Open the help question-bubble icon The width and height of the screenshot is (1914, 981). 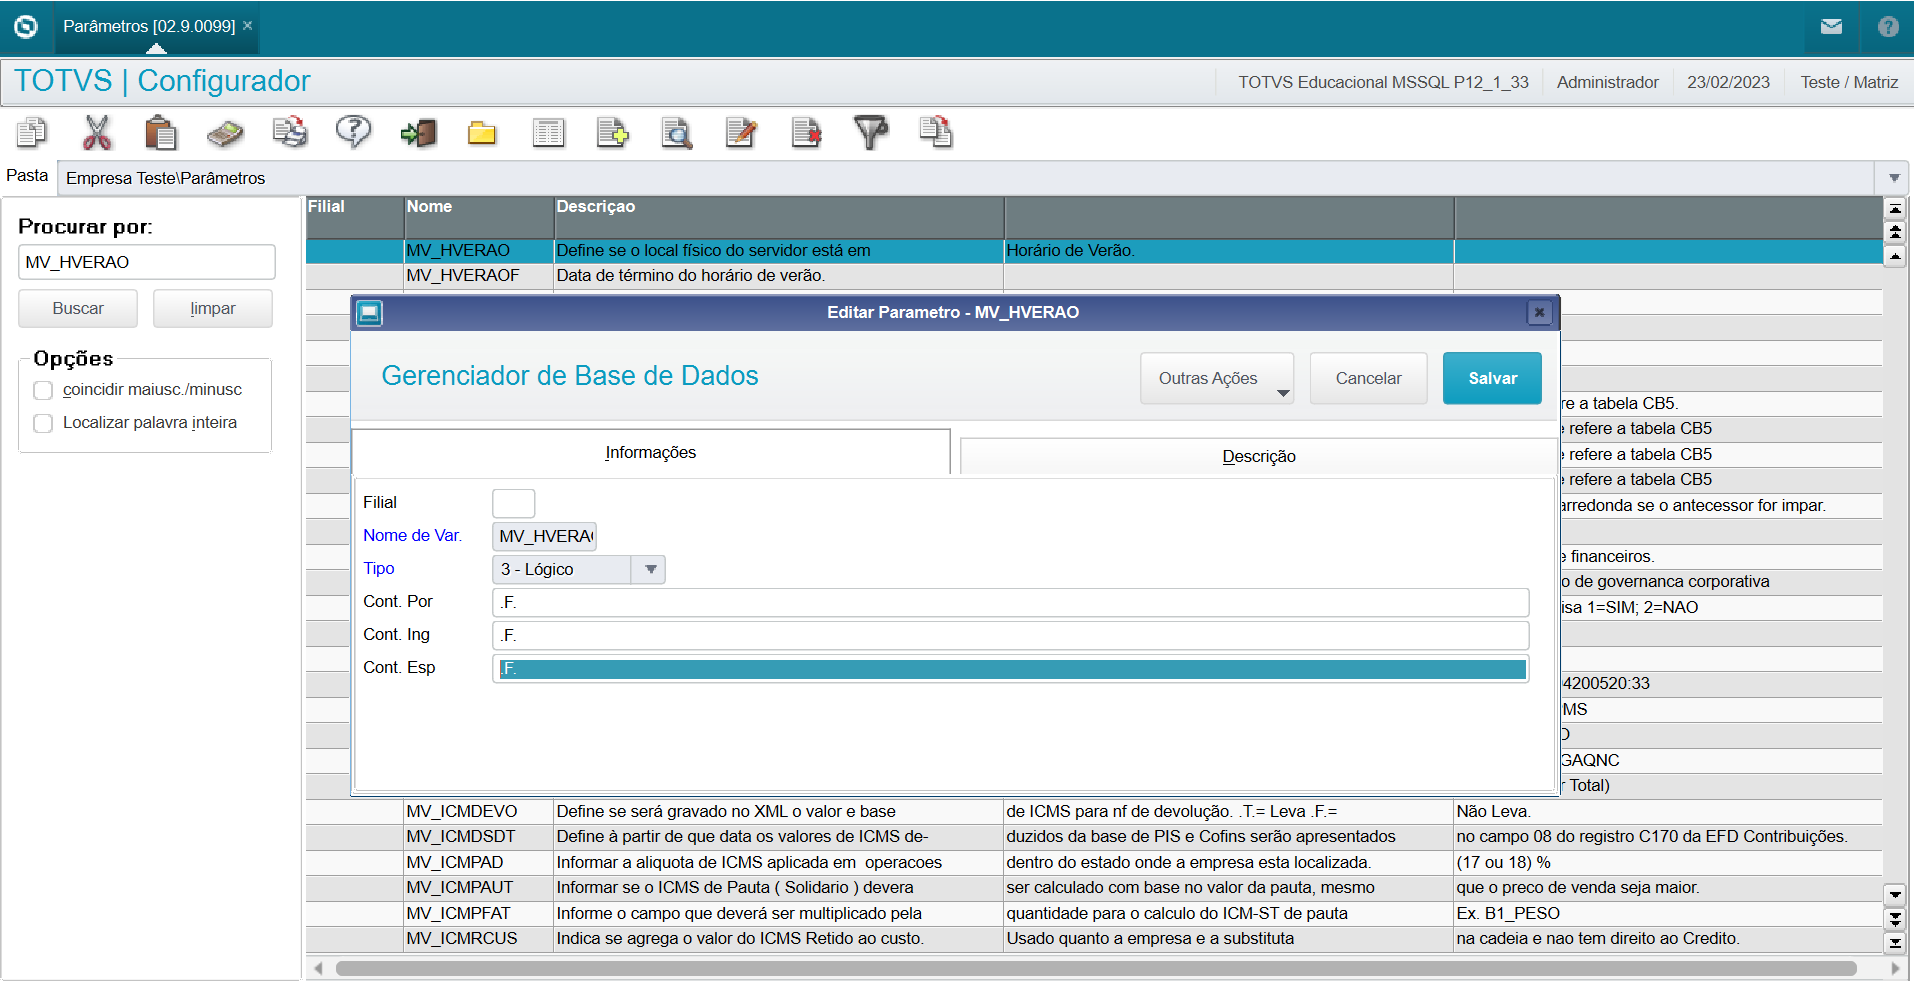[x=353, y=132]
